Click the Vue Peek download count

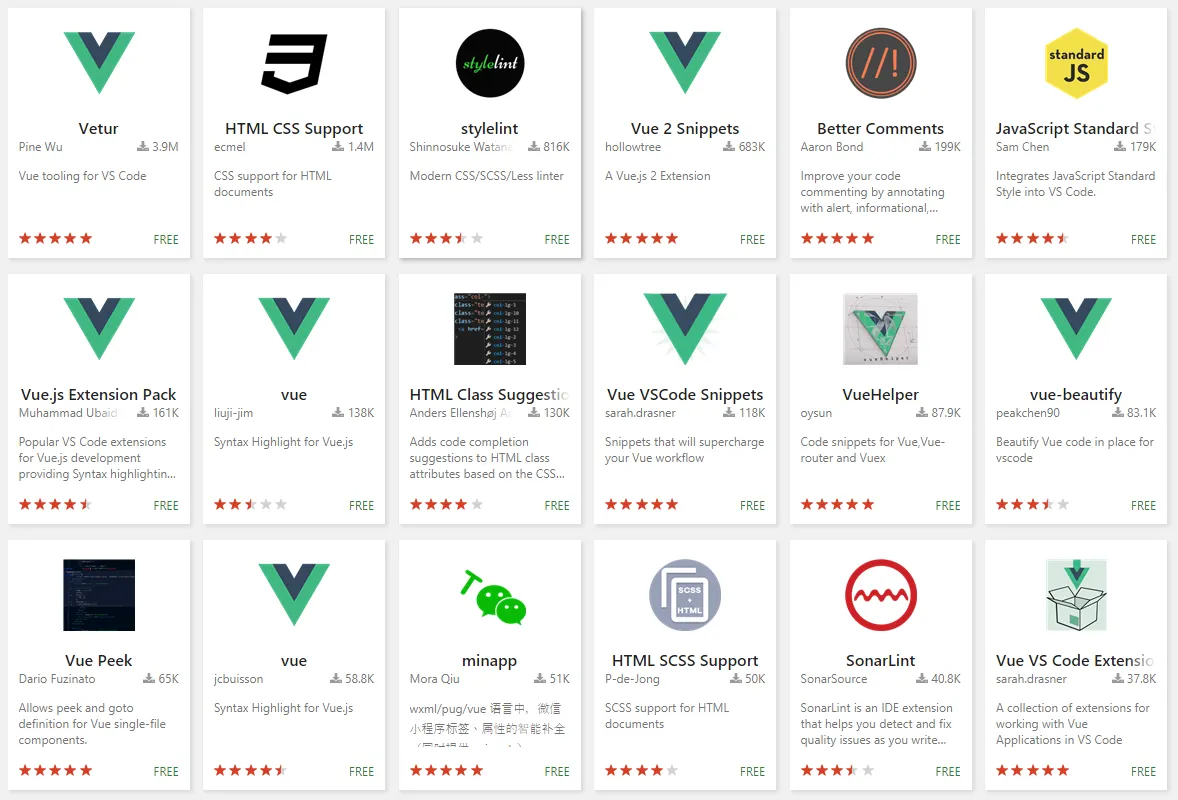(x=161, y=678)
